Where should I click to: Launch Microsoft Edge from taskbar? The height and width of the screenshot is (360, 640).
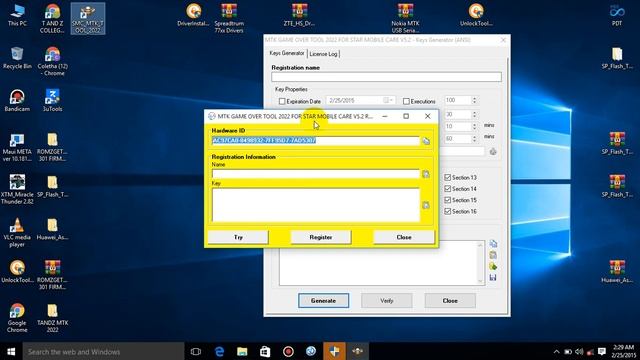pos(219,351)
